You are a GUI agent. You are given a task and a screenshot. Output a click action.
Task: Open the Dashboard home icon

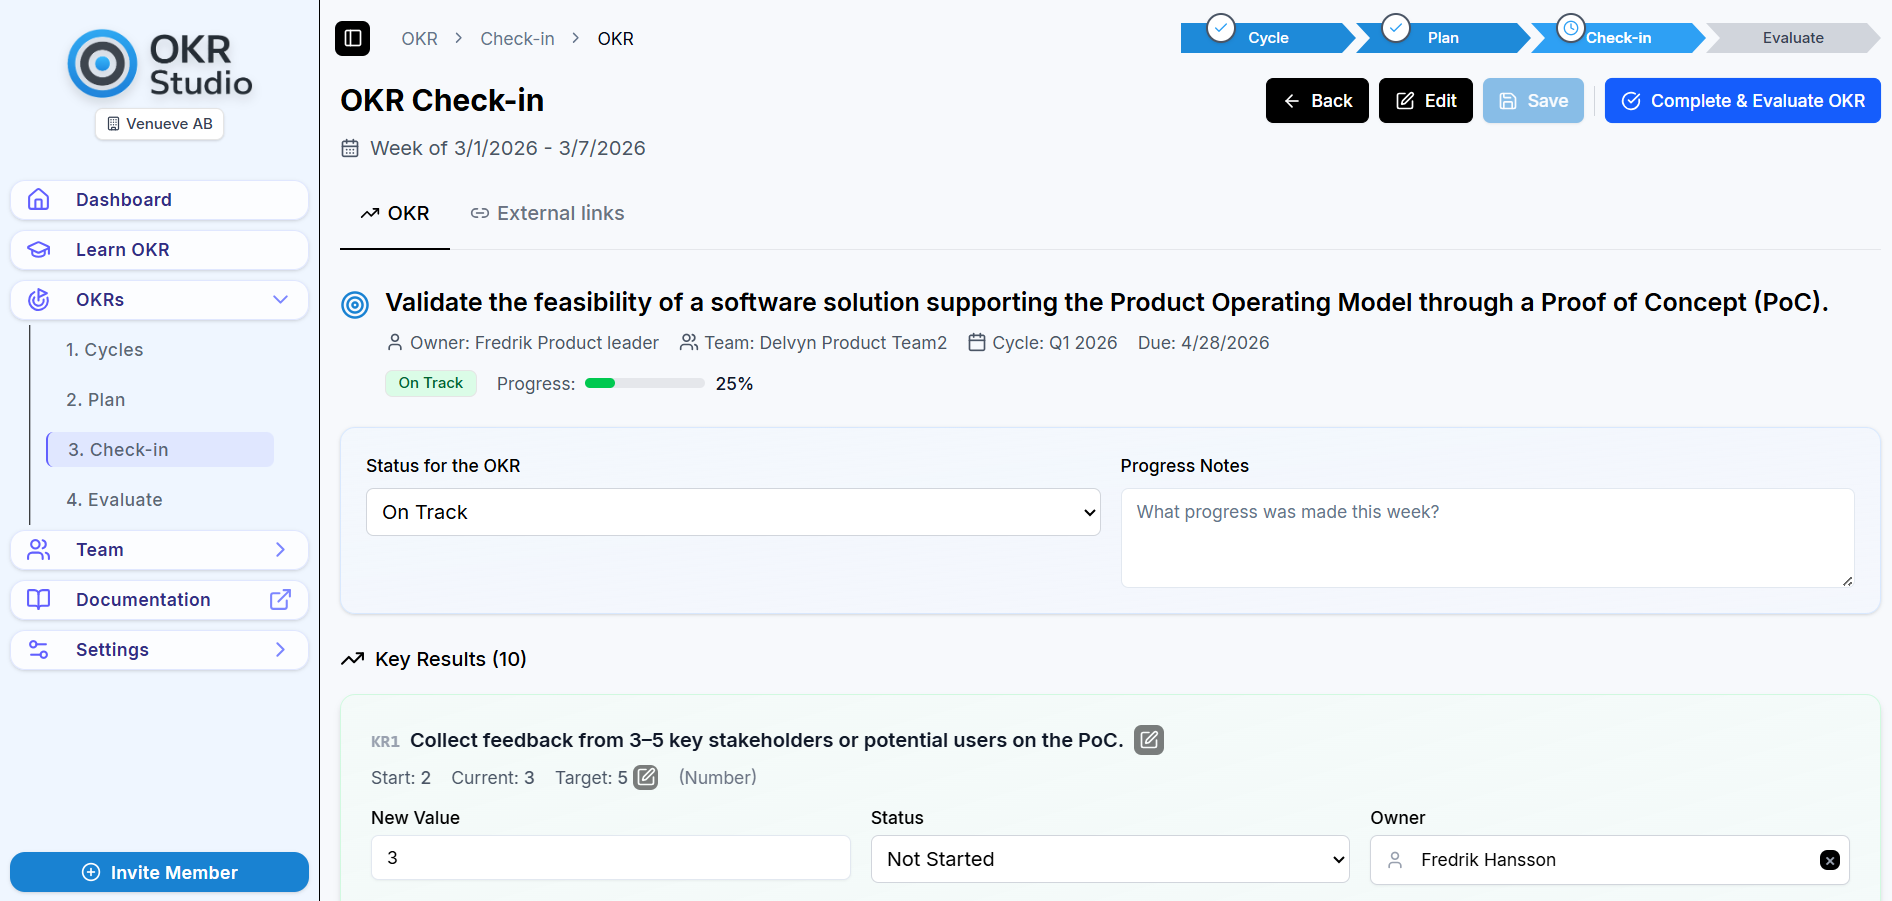39,199
